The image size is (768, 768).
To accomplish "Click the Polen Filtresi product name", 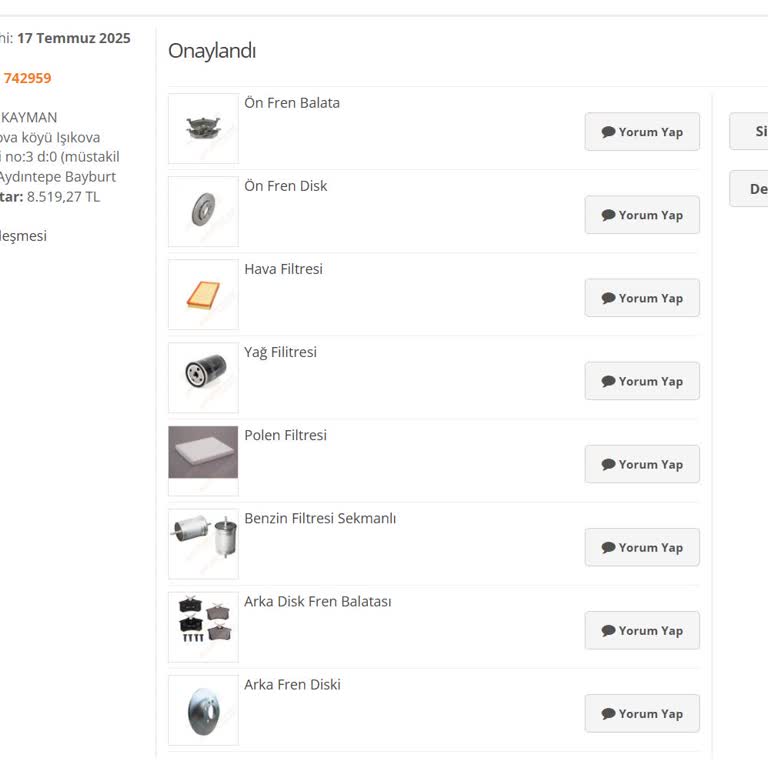I will tap(285, 435).
